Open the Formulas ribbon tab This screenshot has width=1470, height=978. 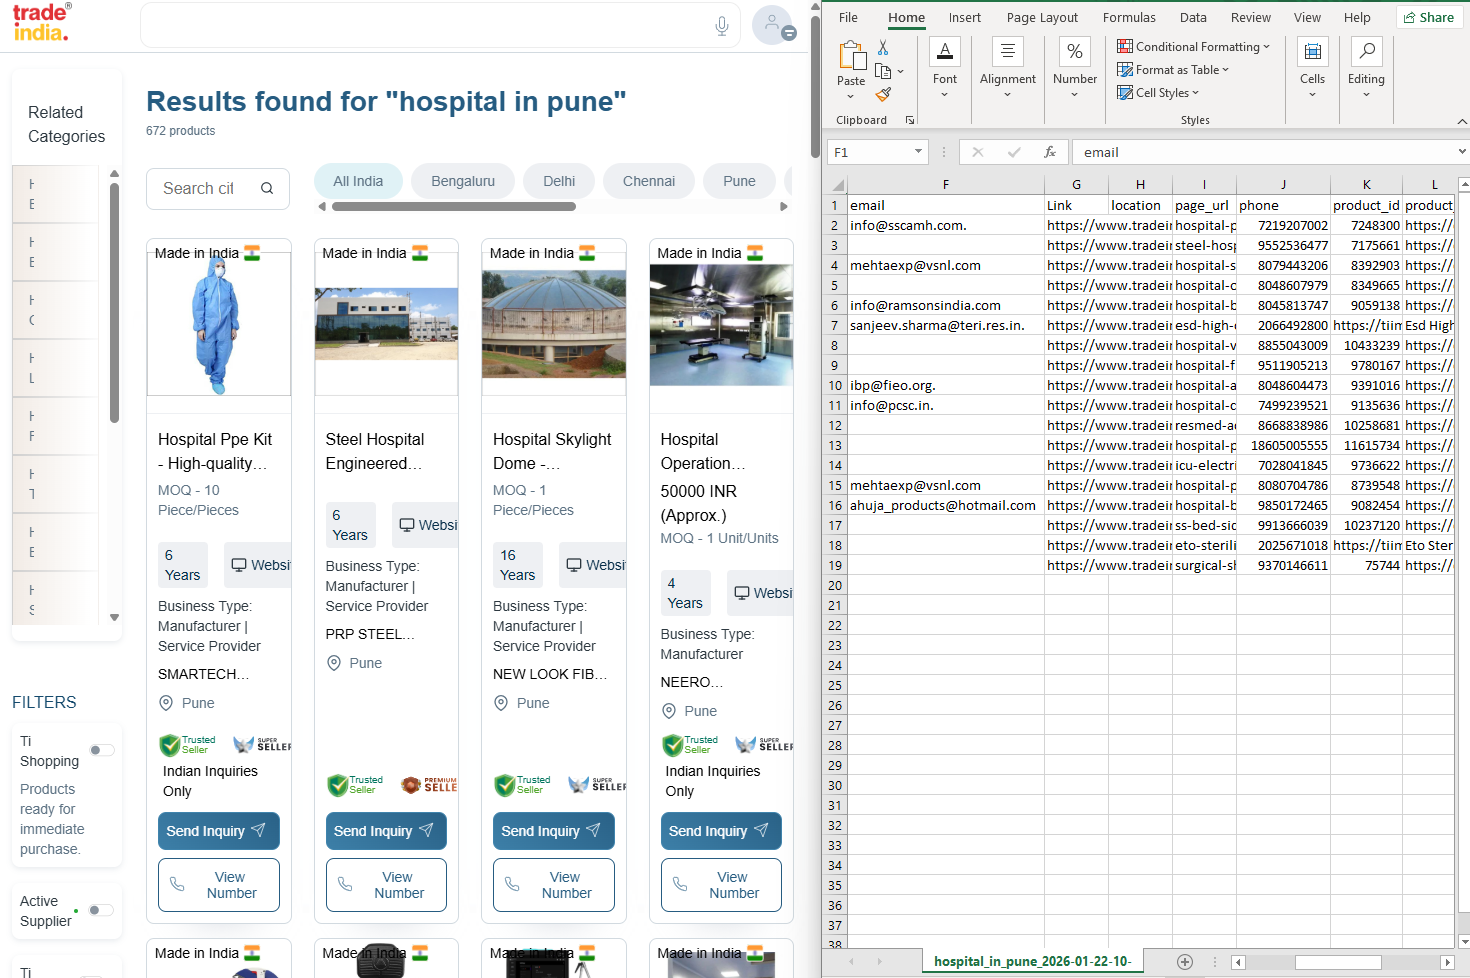[x=1129, y=18]
